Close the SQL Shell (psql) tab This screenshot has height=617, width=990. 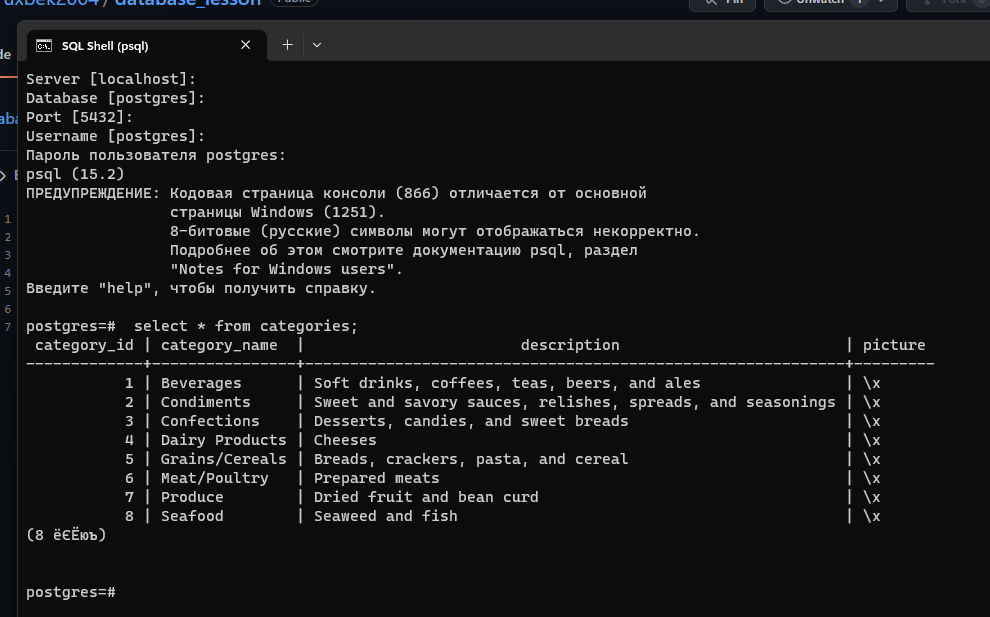pyautogui.click(x=245, y=45)
